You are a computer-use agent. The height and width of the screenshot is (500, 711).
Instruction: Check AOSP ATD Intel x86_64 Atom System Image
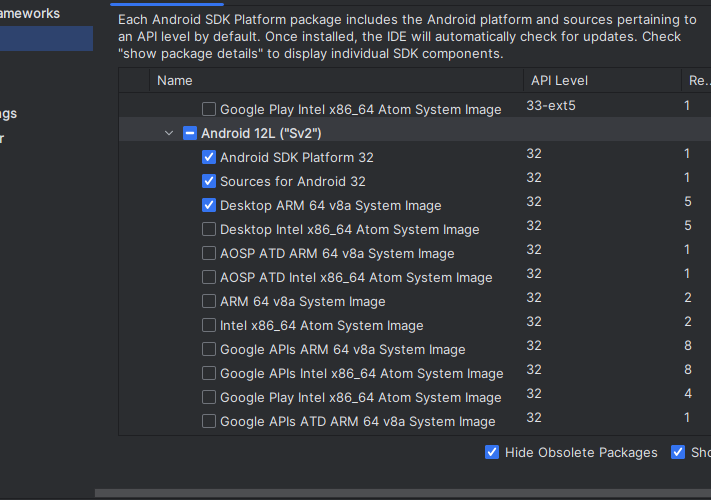pyautogui.click(x=209, y=277)
